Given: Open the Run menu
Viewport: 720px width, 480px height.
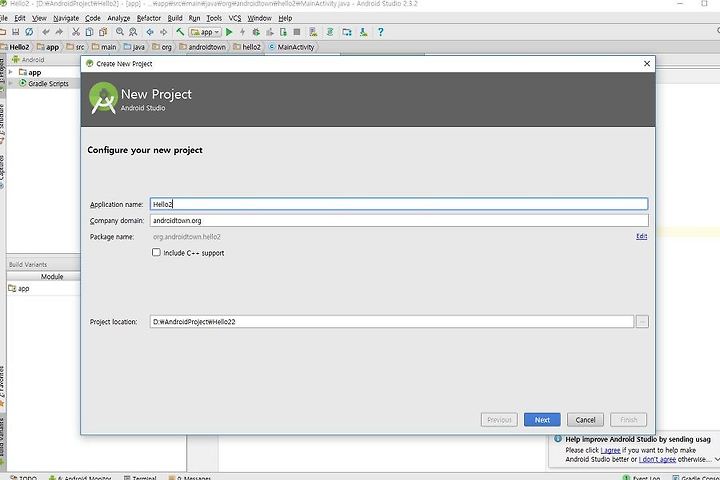Looking at the screenshot, I should click(x=194, y=18).
